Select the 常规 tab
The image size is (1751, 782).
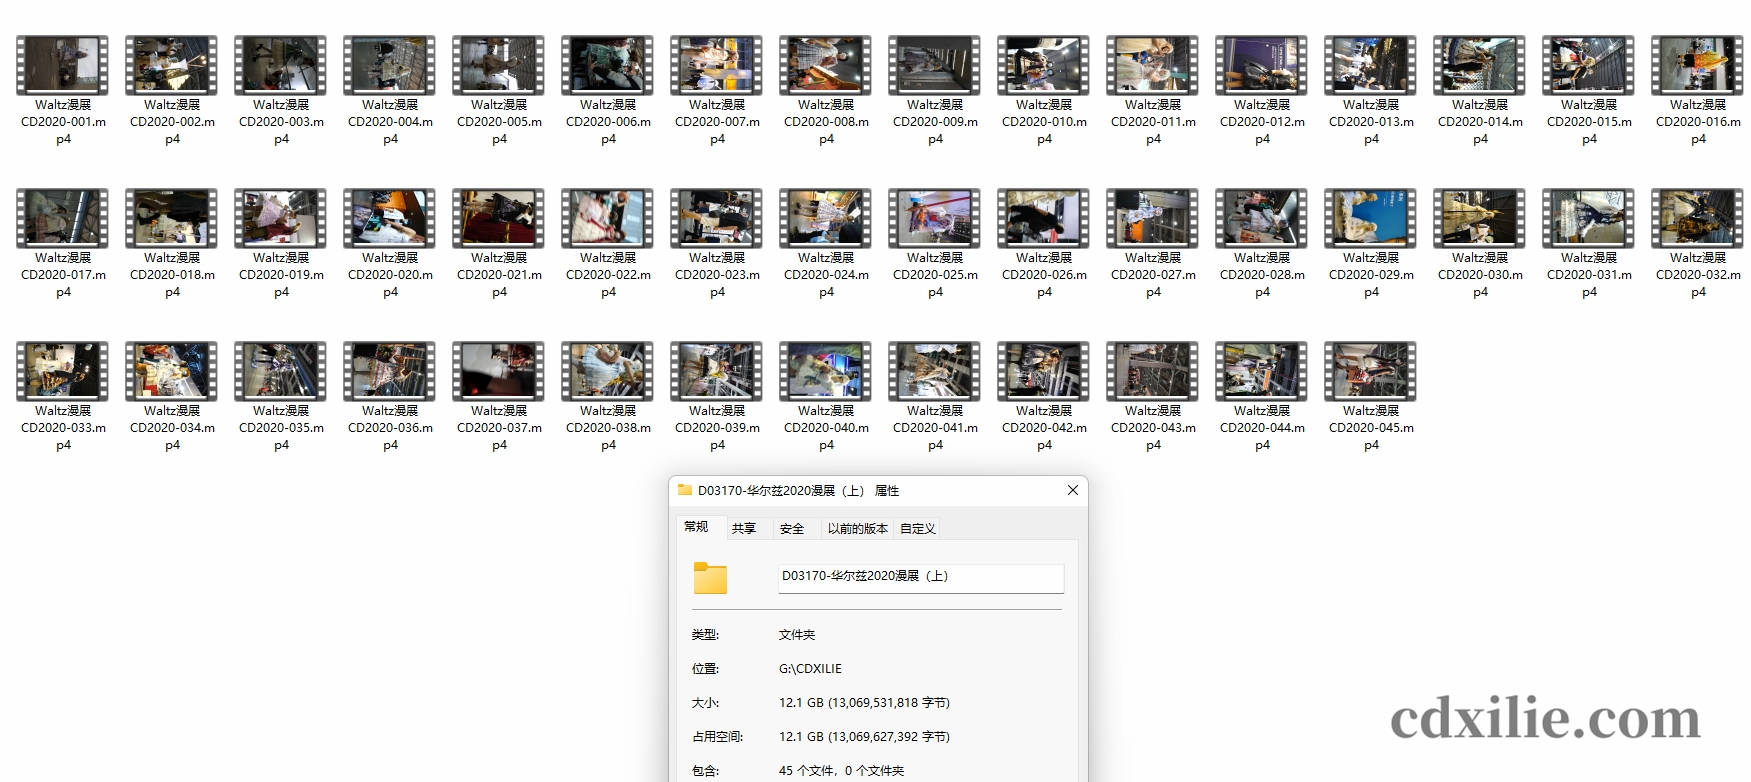tap(696, 527)
